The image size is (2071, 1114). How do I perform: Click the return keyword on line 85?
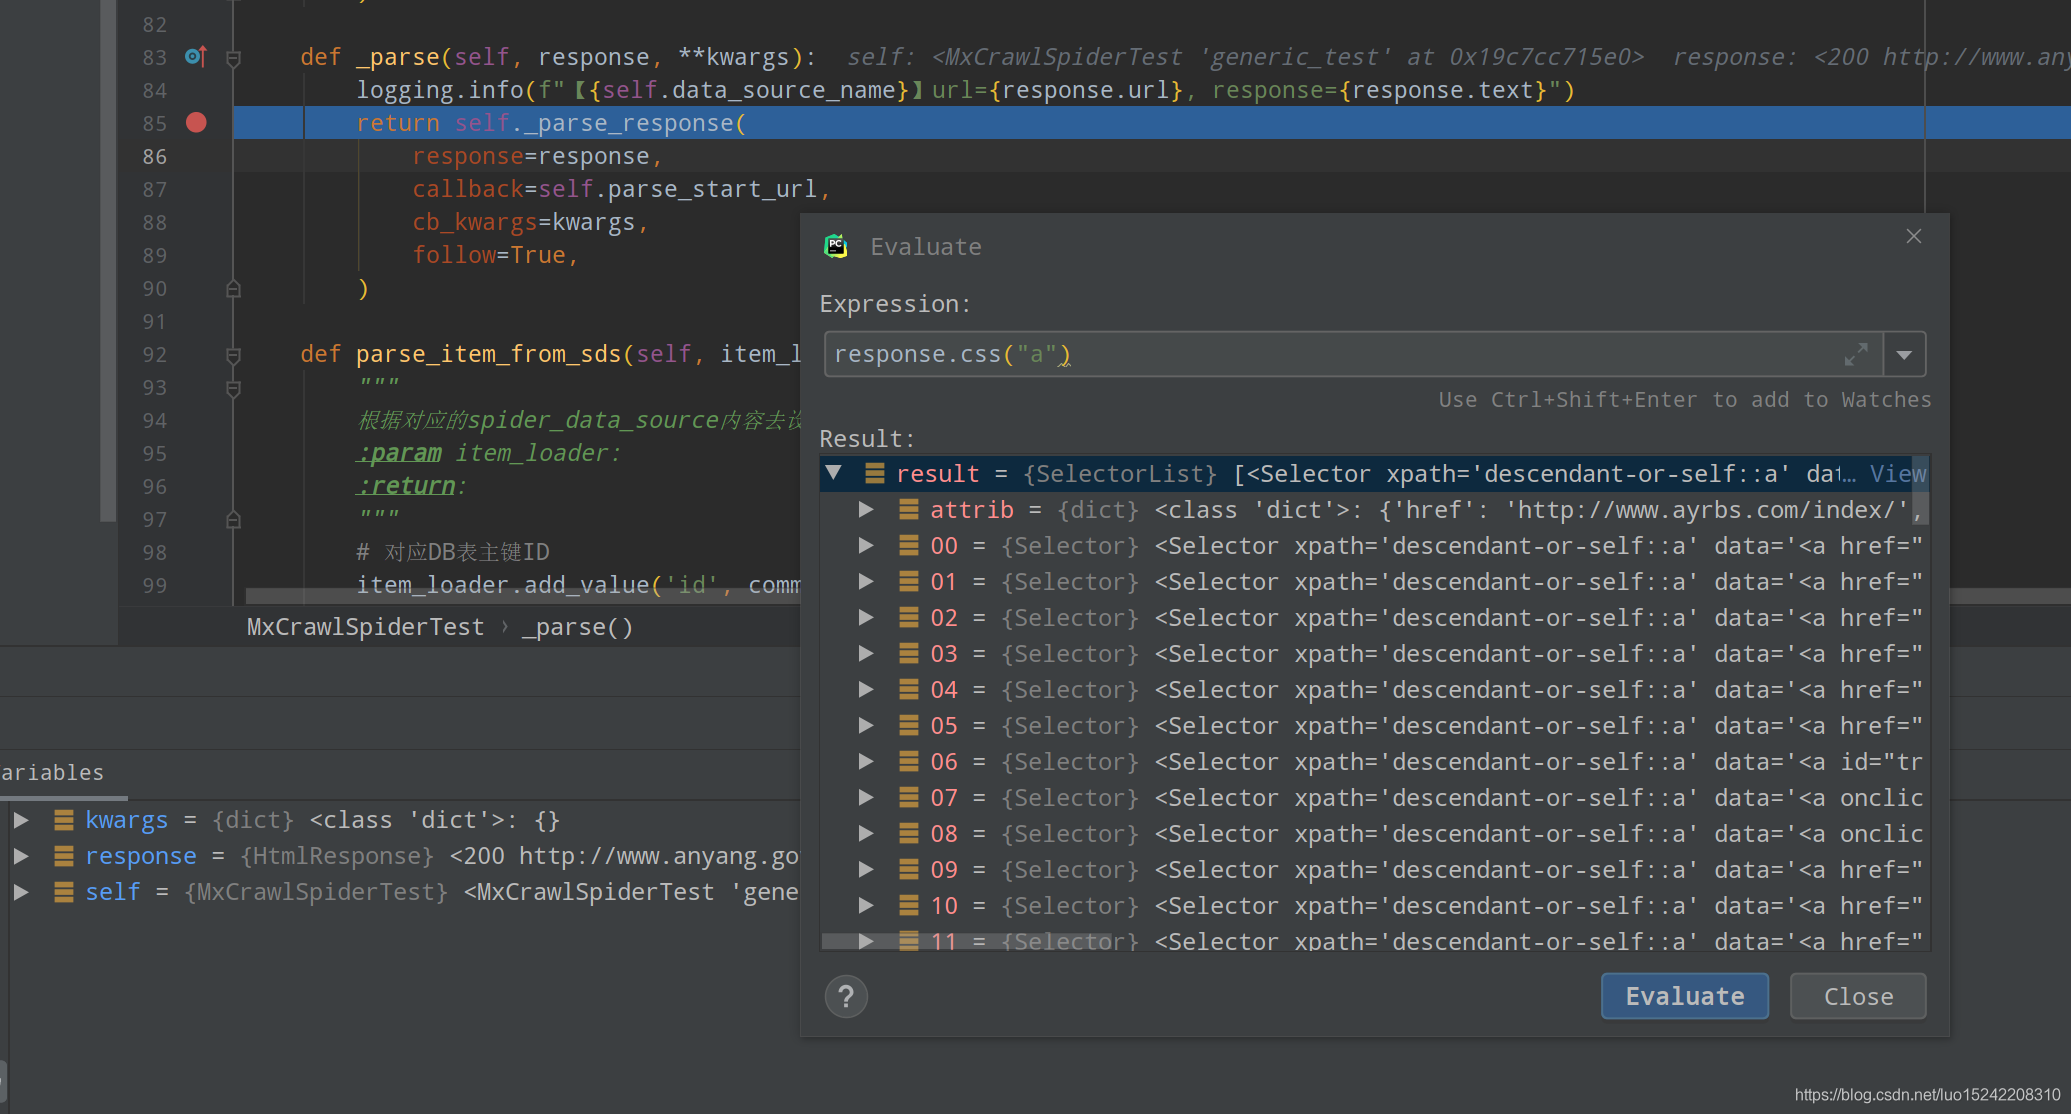coord(398,123)
